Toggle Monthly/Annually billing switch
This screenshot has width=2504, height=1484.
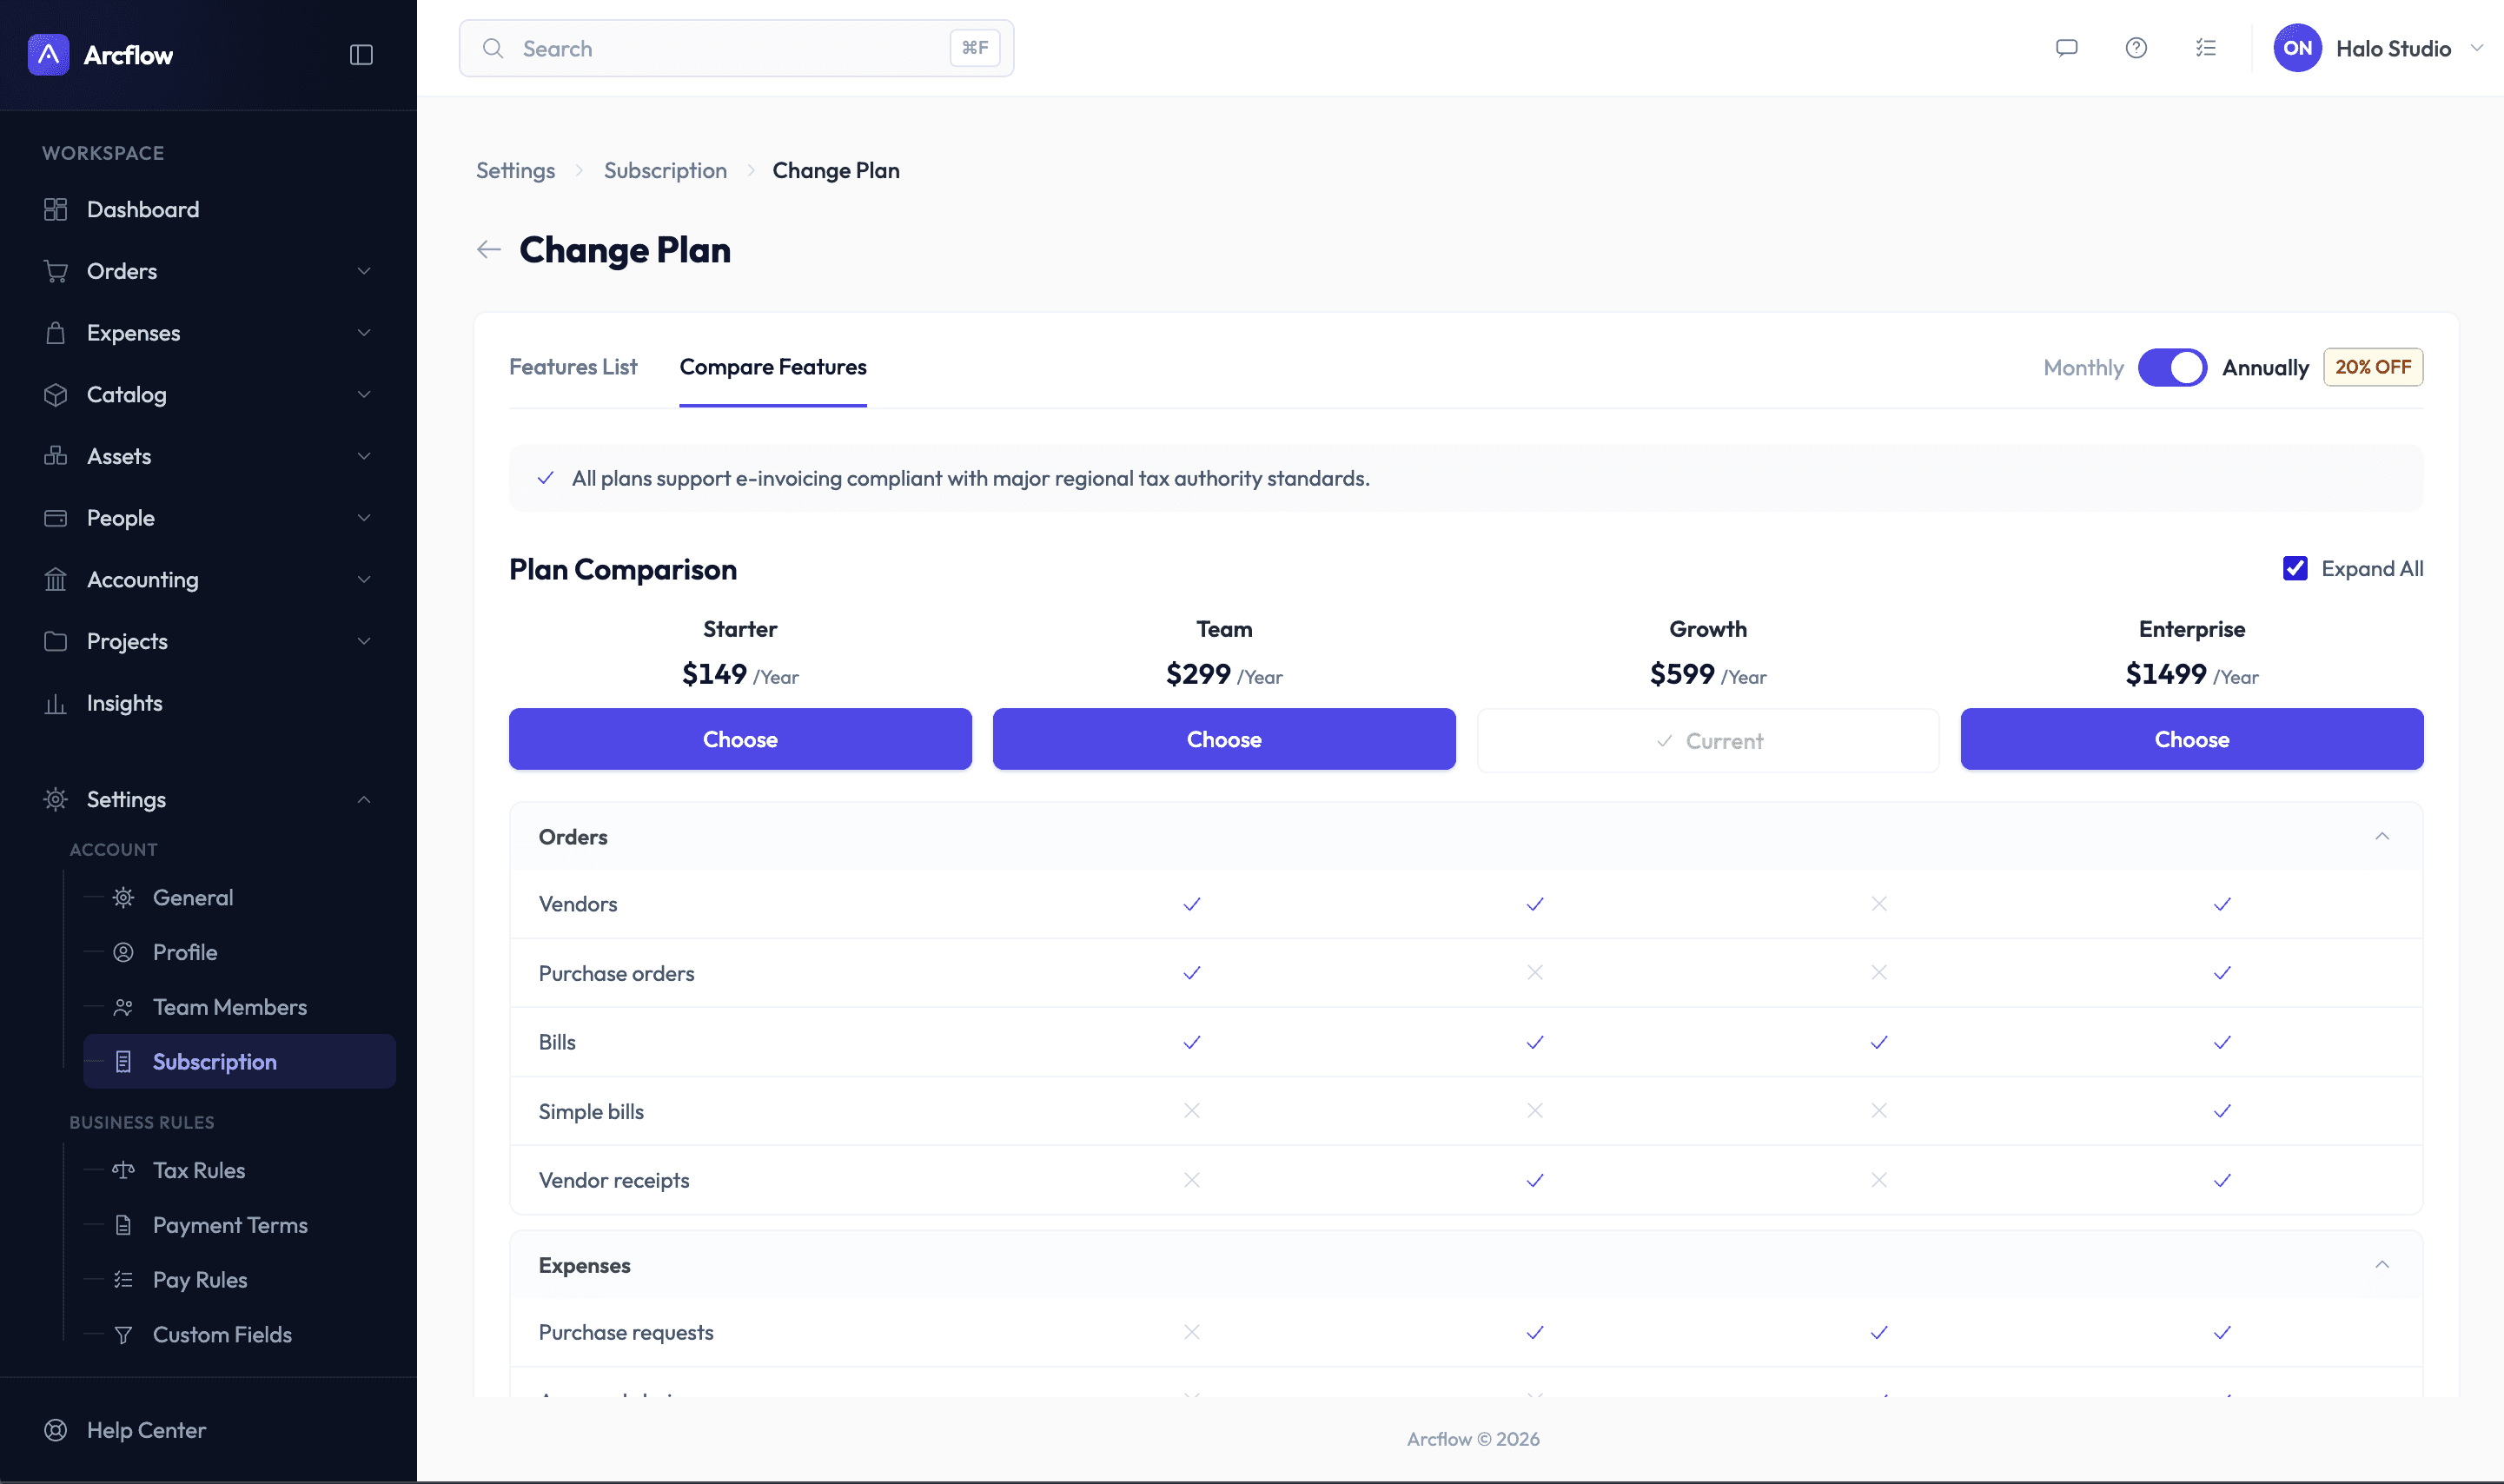(x=2172, y=367)
